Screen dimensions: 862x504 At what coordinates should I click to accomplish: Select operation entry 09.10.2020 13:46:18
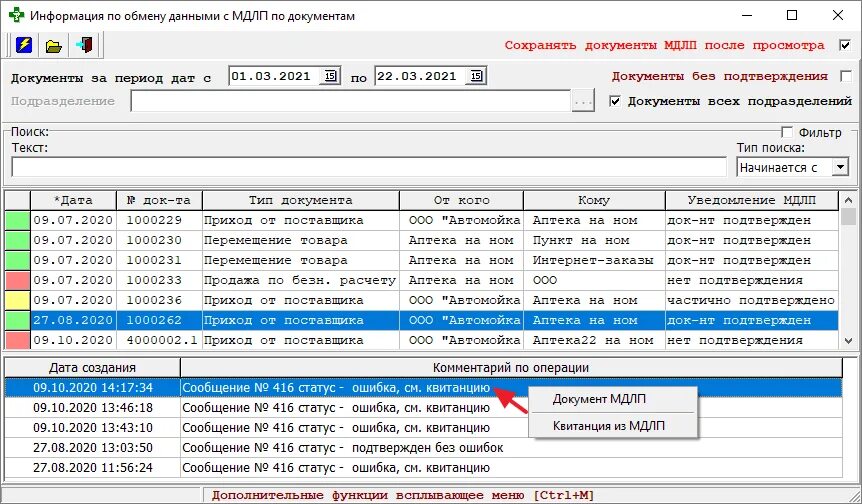[423, 408]
